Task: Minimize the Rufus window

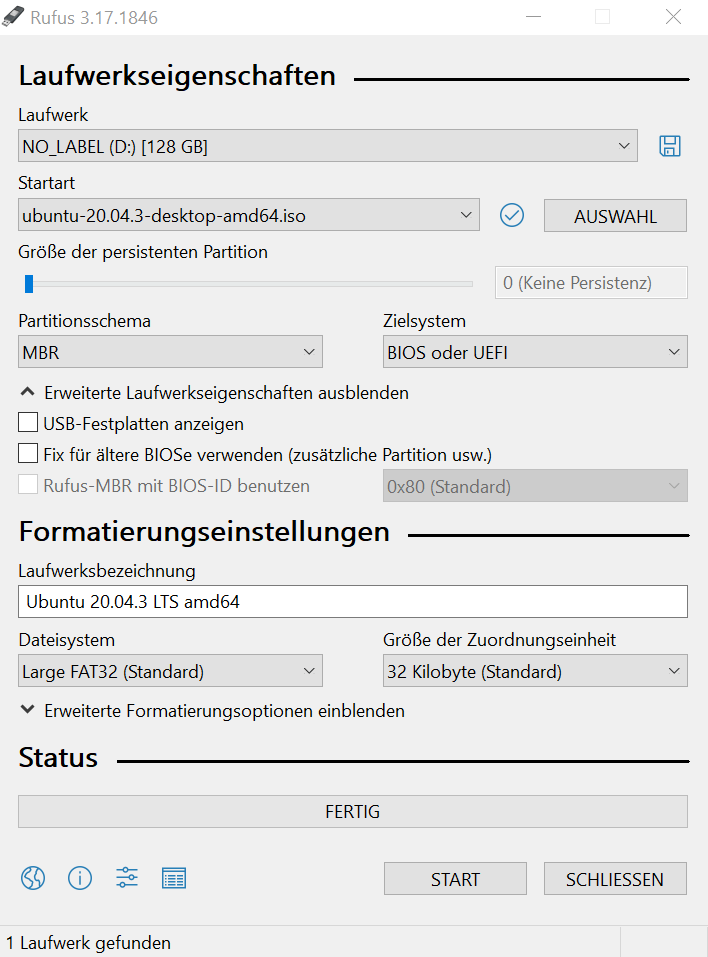Action: pos(533,16)
